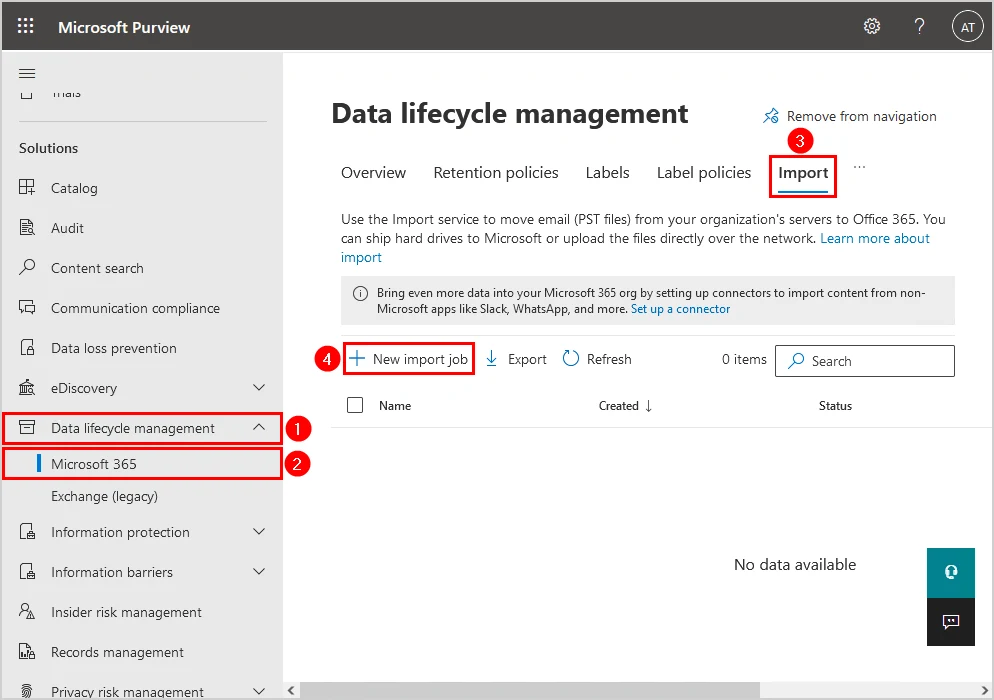Refresh the import jobs list
This screenshot has height=700, width=994.
[596, 358]
